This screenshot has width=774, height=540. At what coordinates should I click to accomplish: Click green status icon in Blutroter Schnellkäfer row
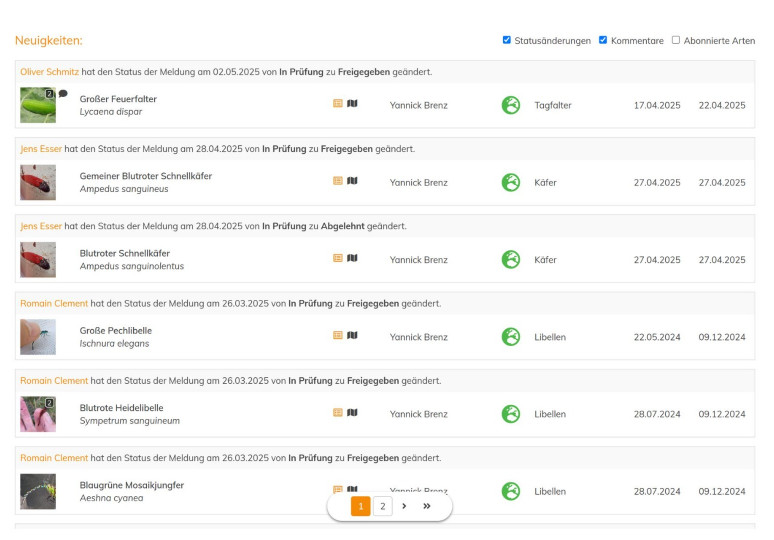coord(511,260)
